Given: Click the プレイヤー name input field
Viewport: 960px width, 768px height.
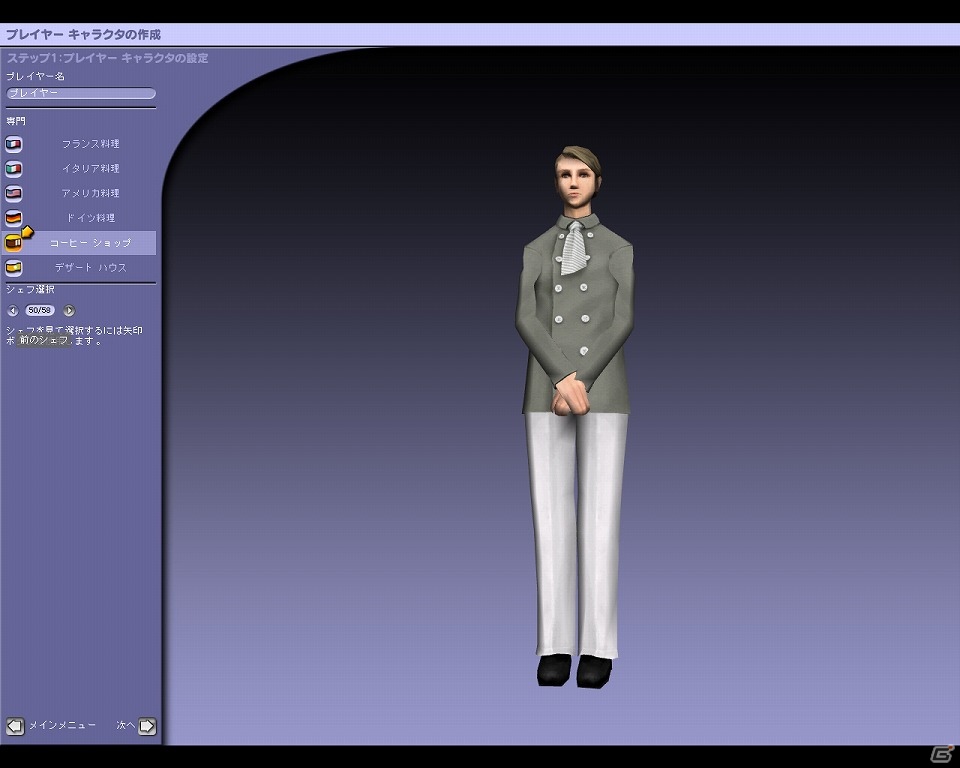Looking at the screenshot, I should [81, 93].
